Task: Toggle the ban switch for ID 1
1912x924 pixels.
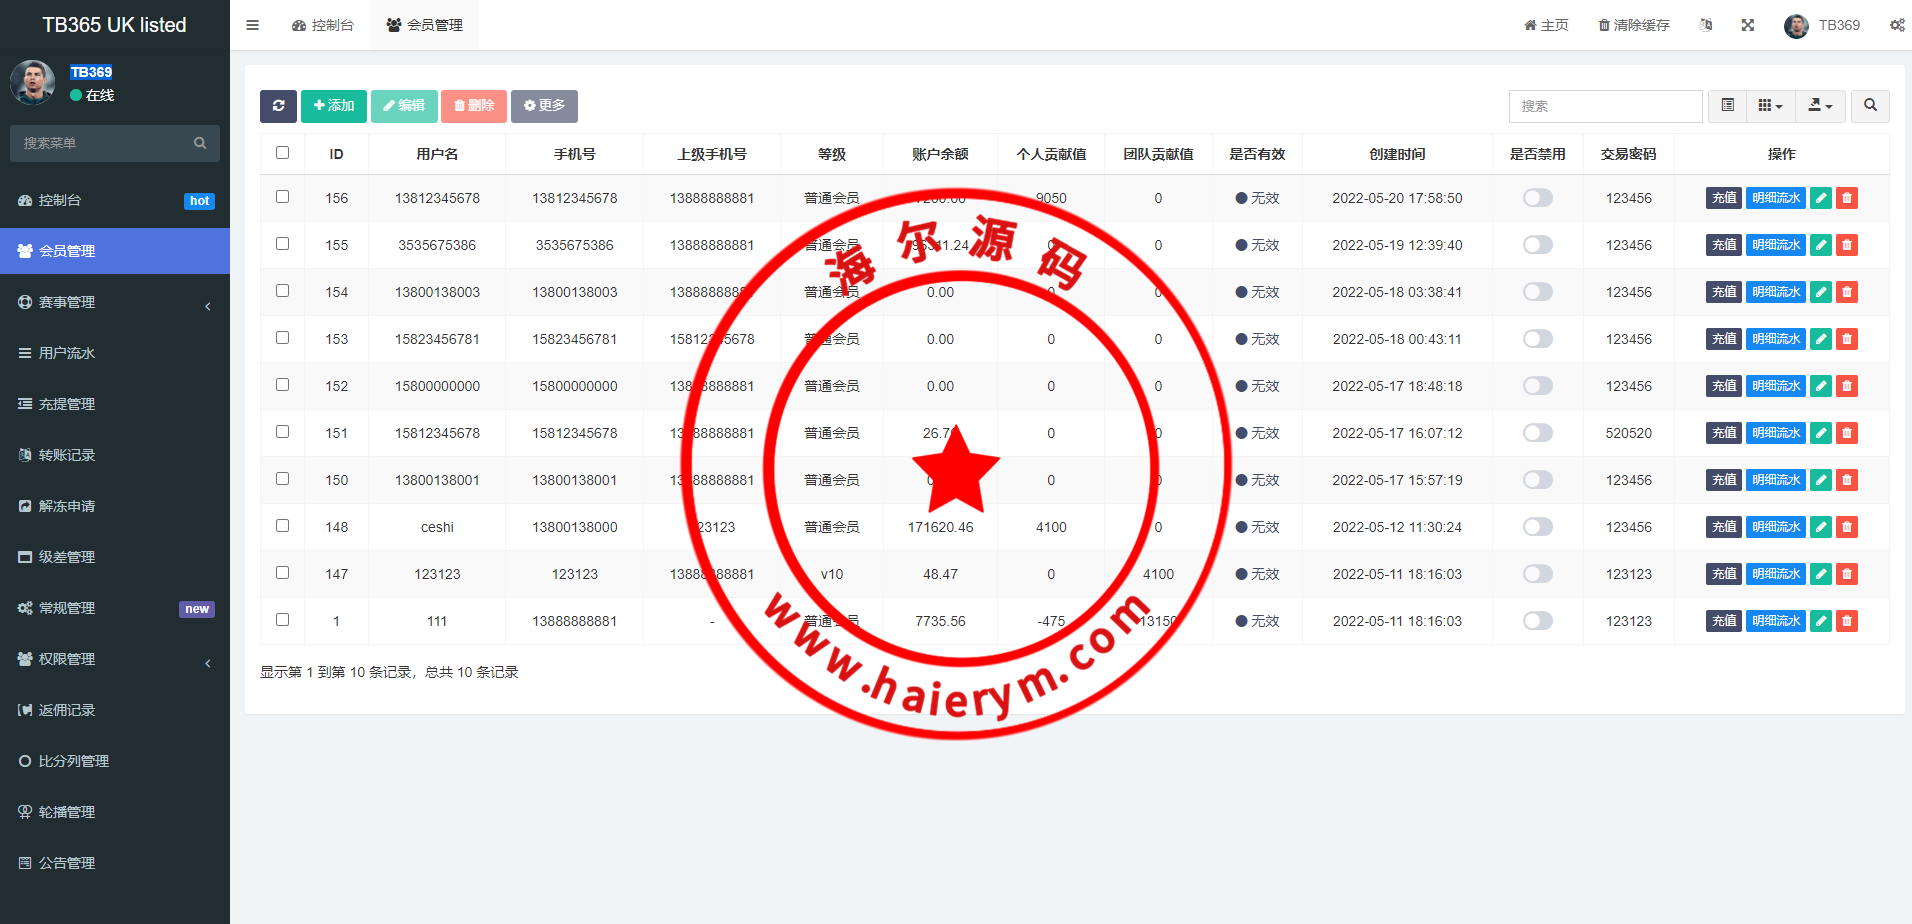Action: point(1537,621)
